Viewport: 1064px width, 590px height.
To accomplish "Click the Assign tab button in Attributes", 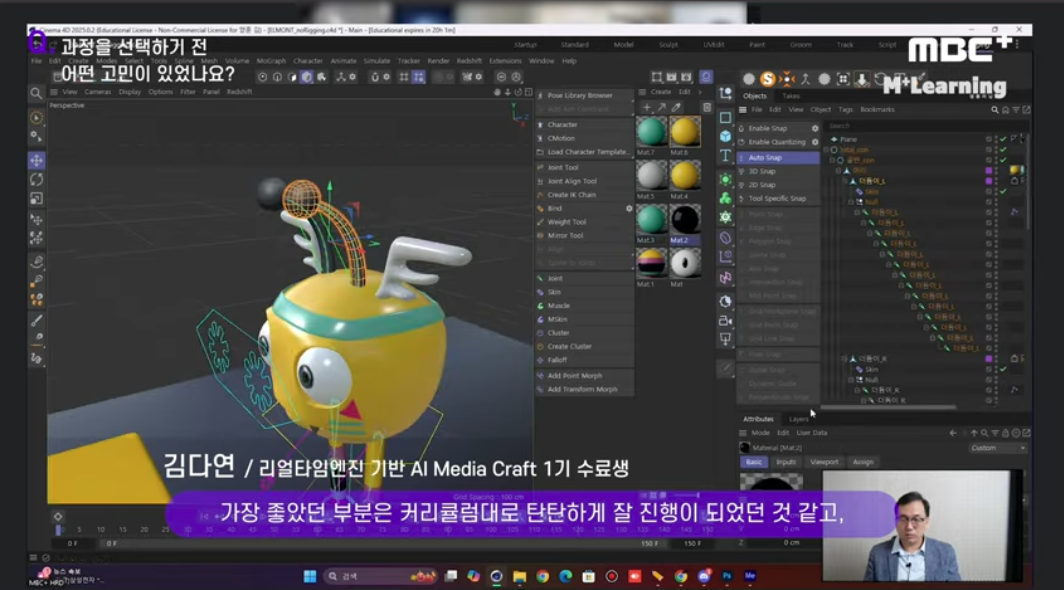I will [862, 462].
